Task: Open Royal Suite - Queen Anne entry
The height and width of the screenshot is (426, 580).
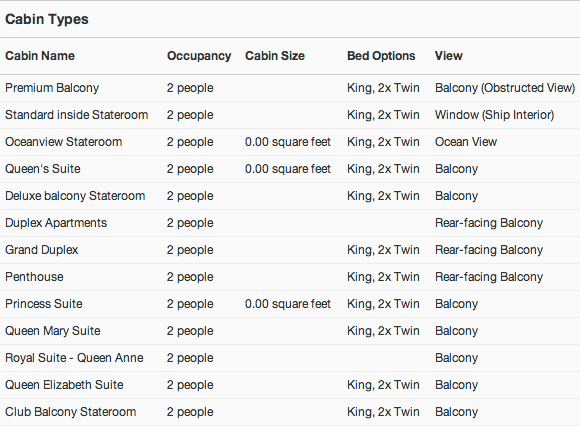Action: [x=74, y=358]
